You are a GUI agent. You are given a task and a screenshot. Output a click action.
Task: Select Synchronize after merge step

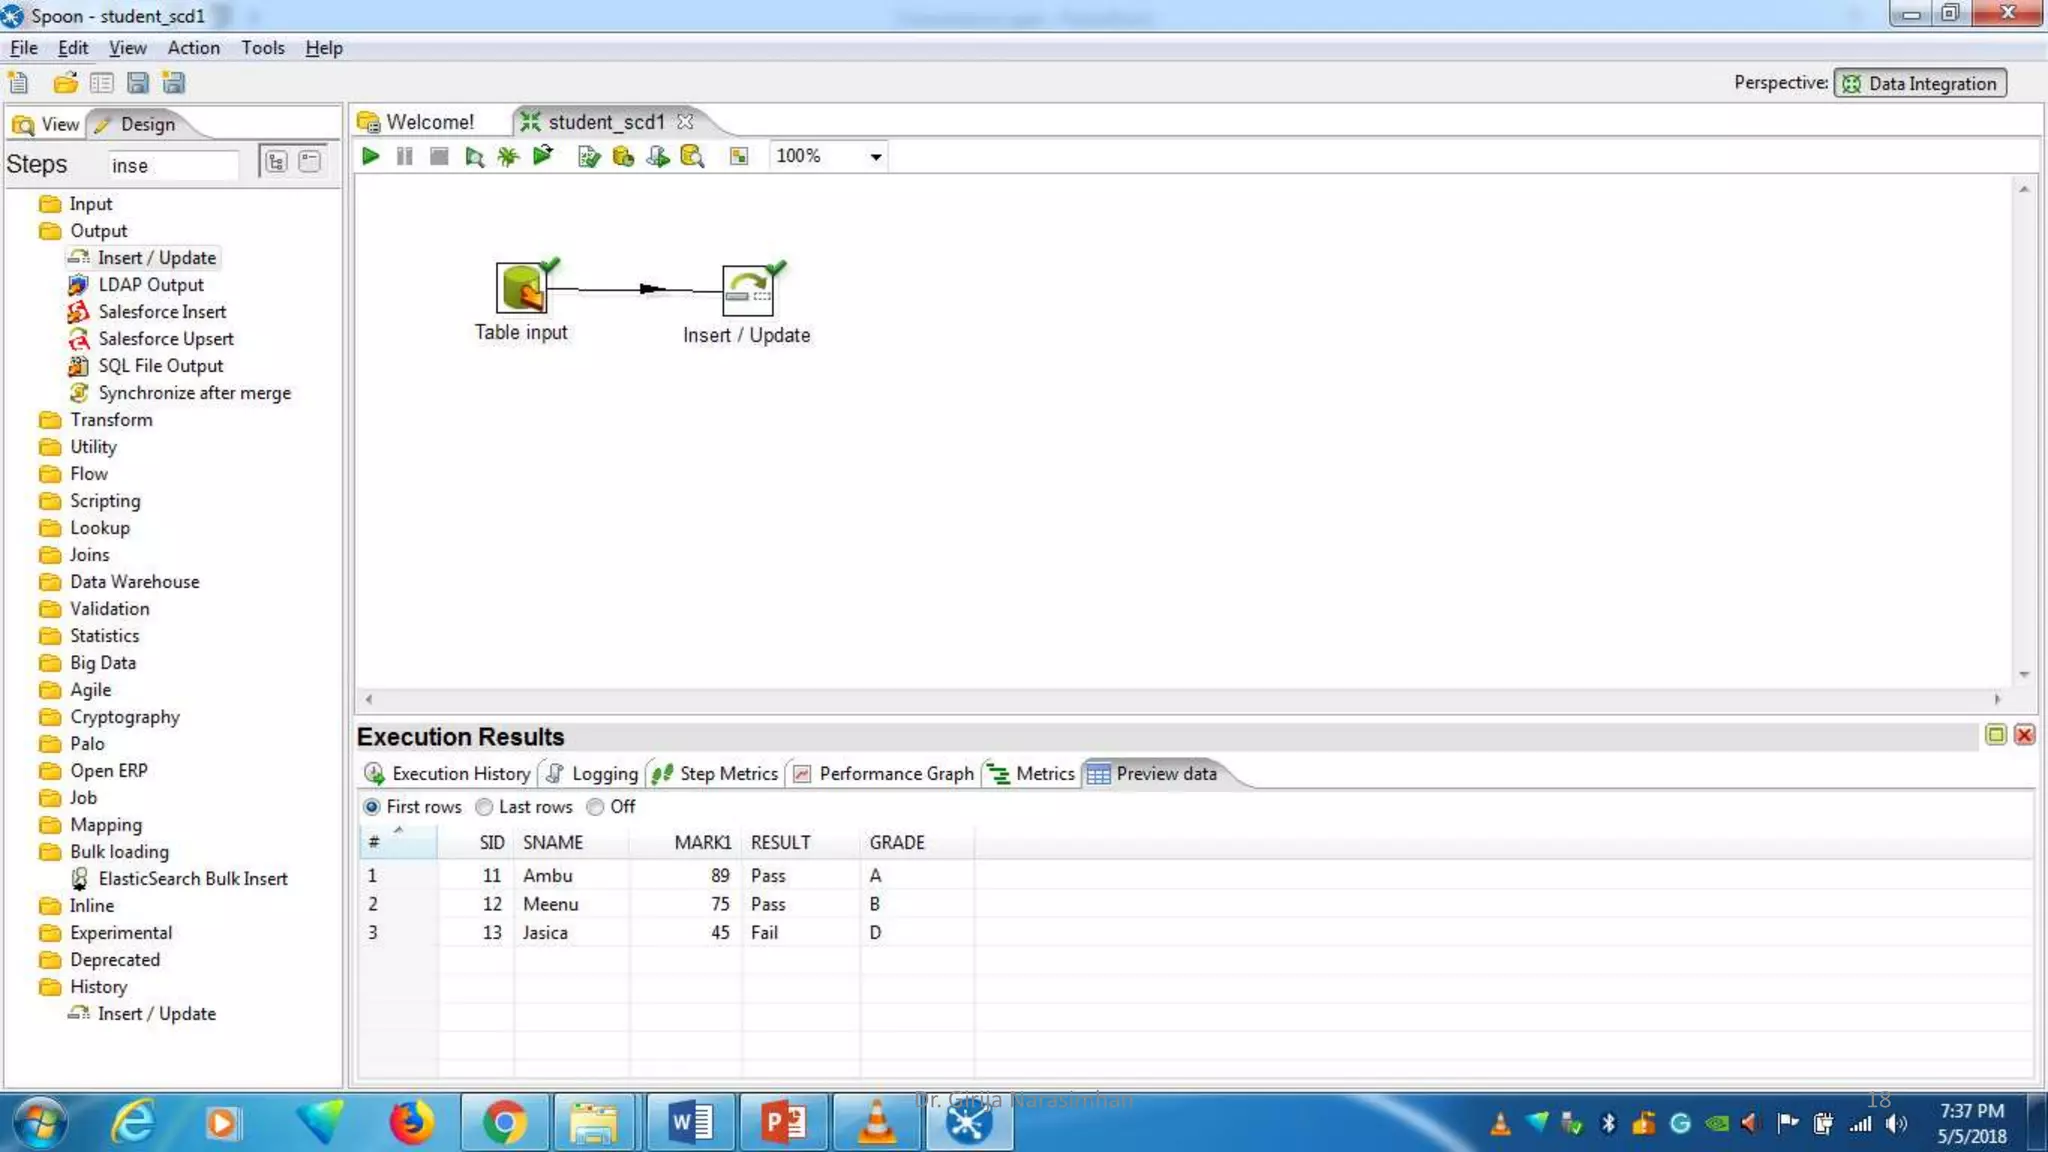[x=194, y=393]
